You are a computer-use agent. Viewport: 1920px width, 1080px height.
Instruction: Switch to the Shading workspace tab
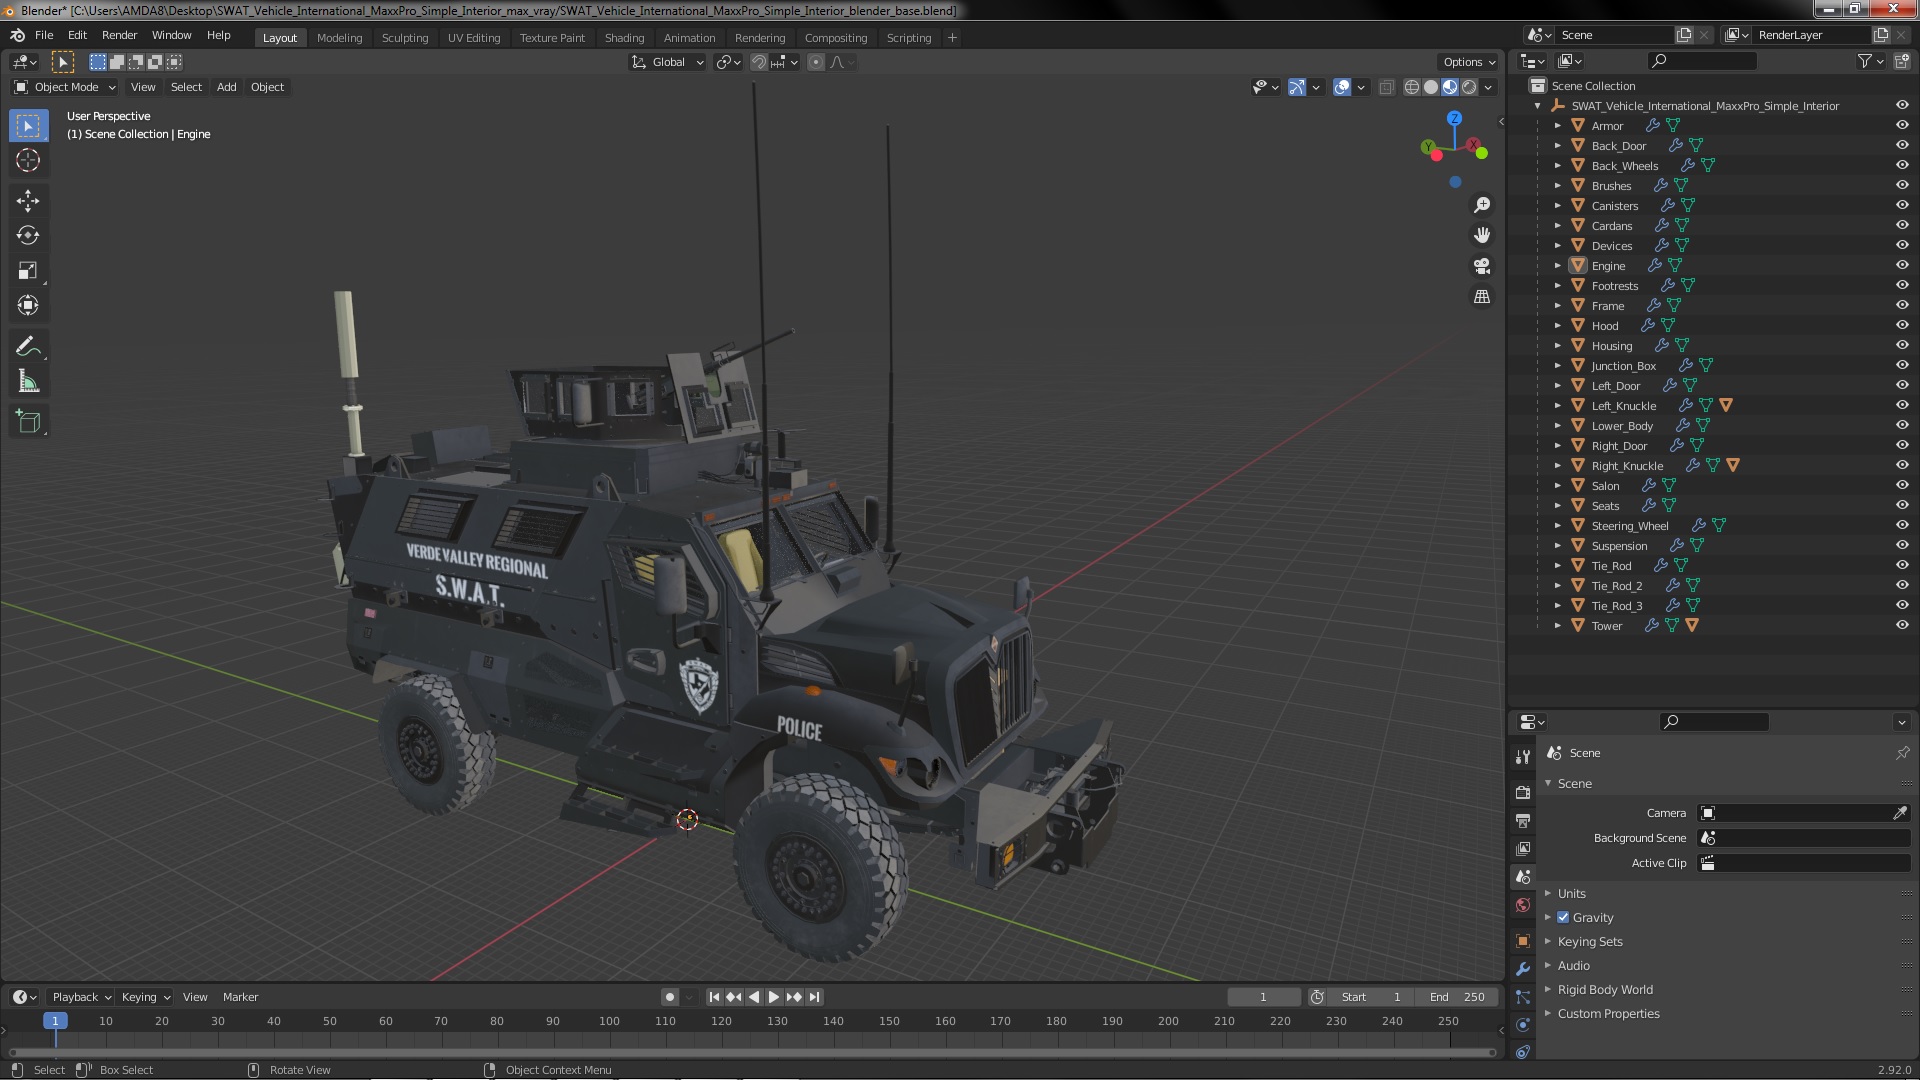(x=624, y=38)
